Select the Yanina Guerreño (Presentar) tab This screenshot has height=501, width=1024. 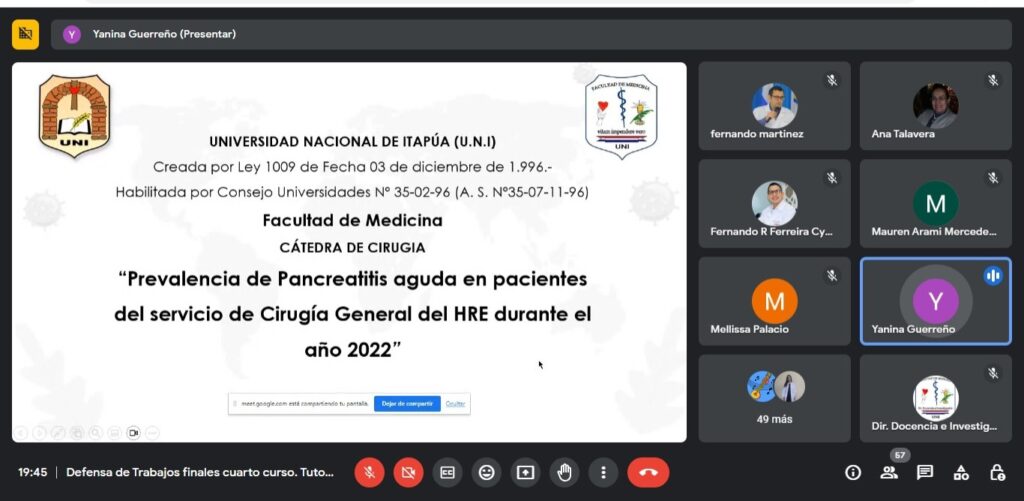pos(164,34)
